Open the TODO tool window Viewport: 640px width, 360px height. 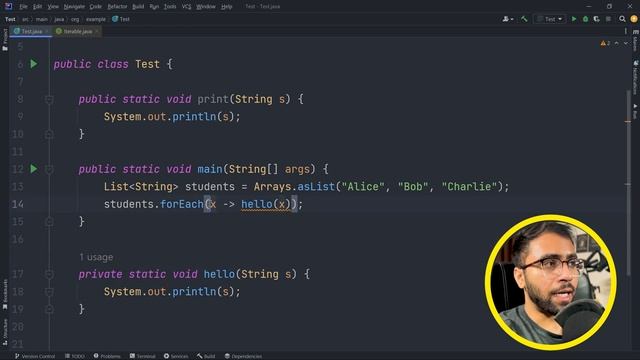(x=75, y=356)
